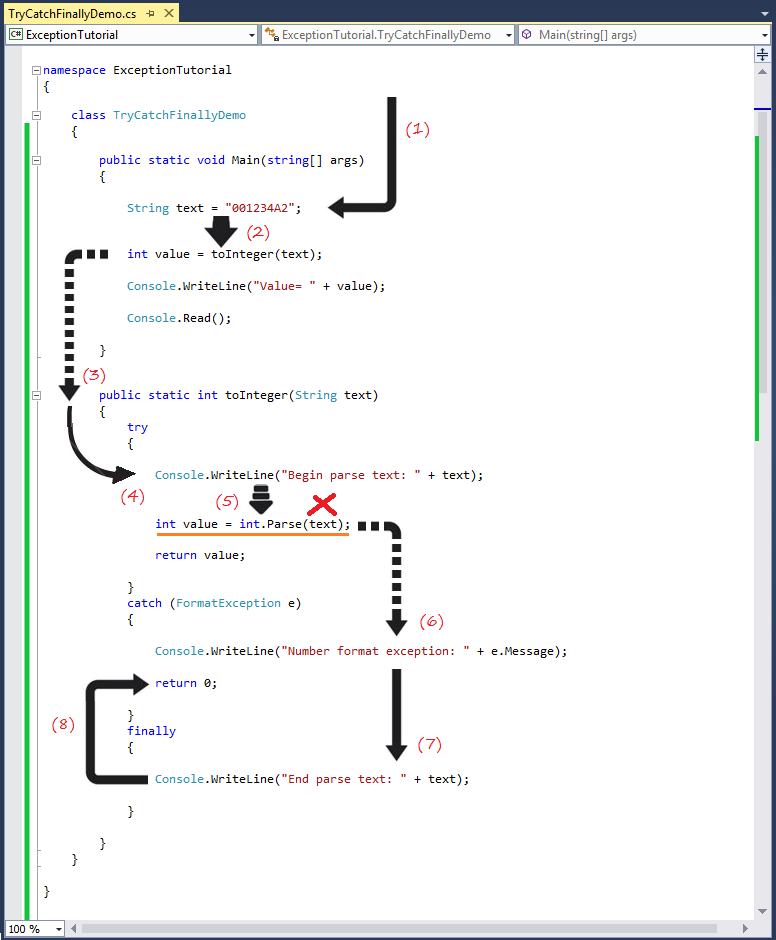Viewport: 776px width, 940px height.
Task: Click the vertical scrollbar thumb
Action: pyautogui.click(x=762, y=252)
